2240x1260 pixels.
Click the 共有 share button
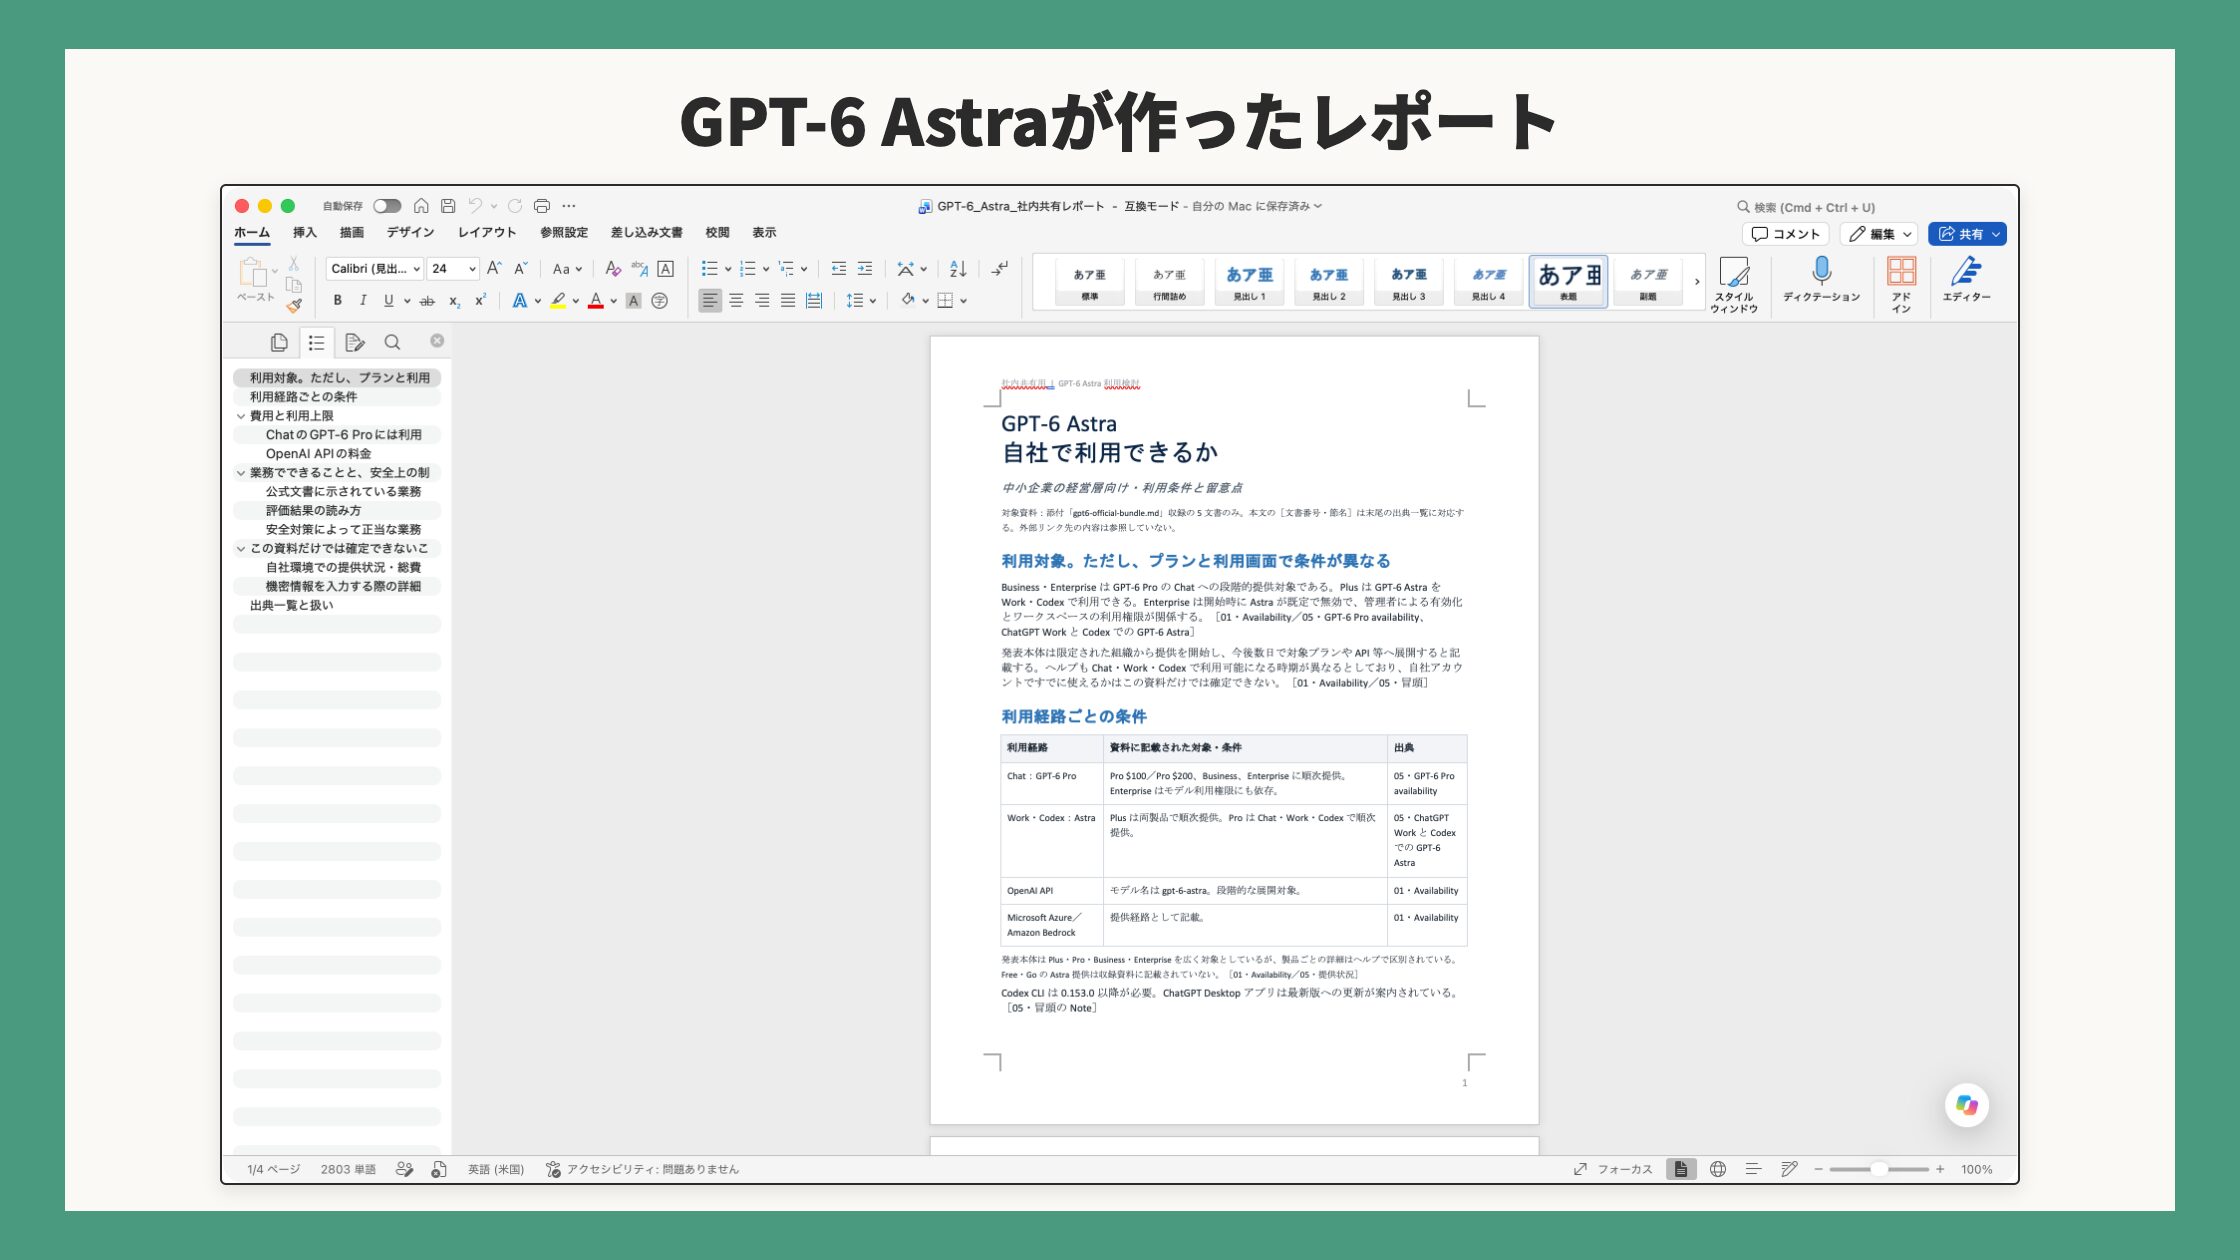click(1967, 234)
